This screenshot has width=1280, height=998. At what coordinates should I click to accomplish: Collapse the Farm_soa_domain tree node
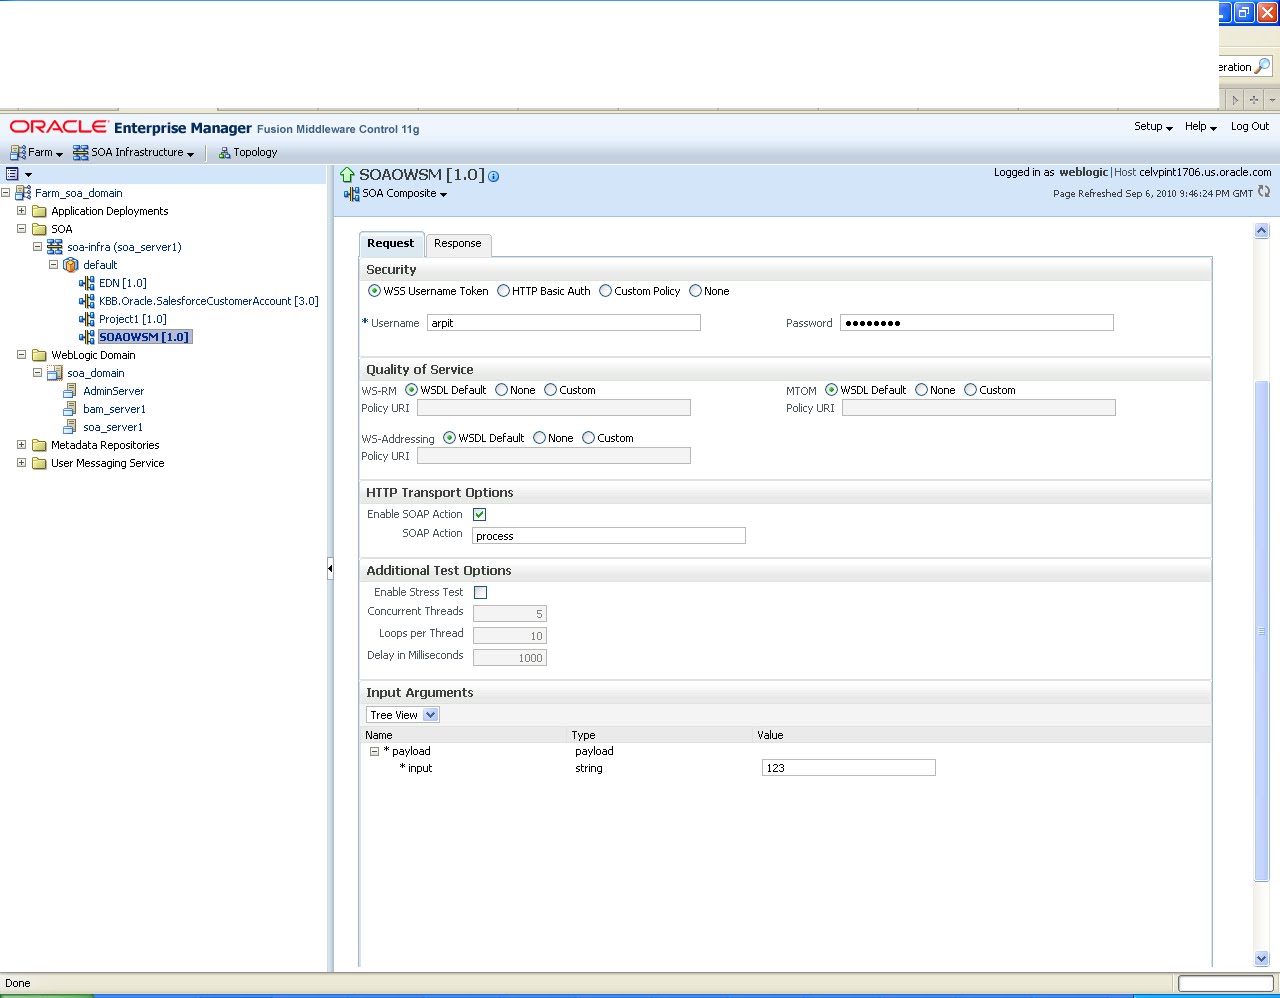click(6, 193)
